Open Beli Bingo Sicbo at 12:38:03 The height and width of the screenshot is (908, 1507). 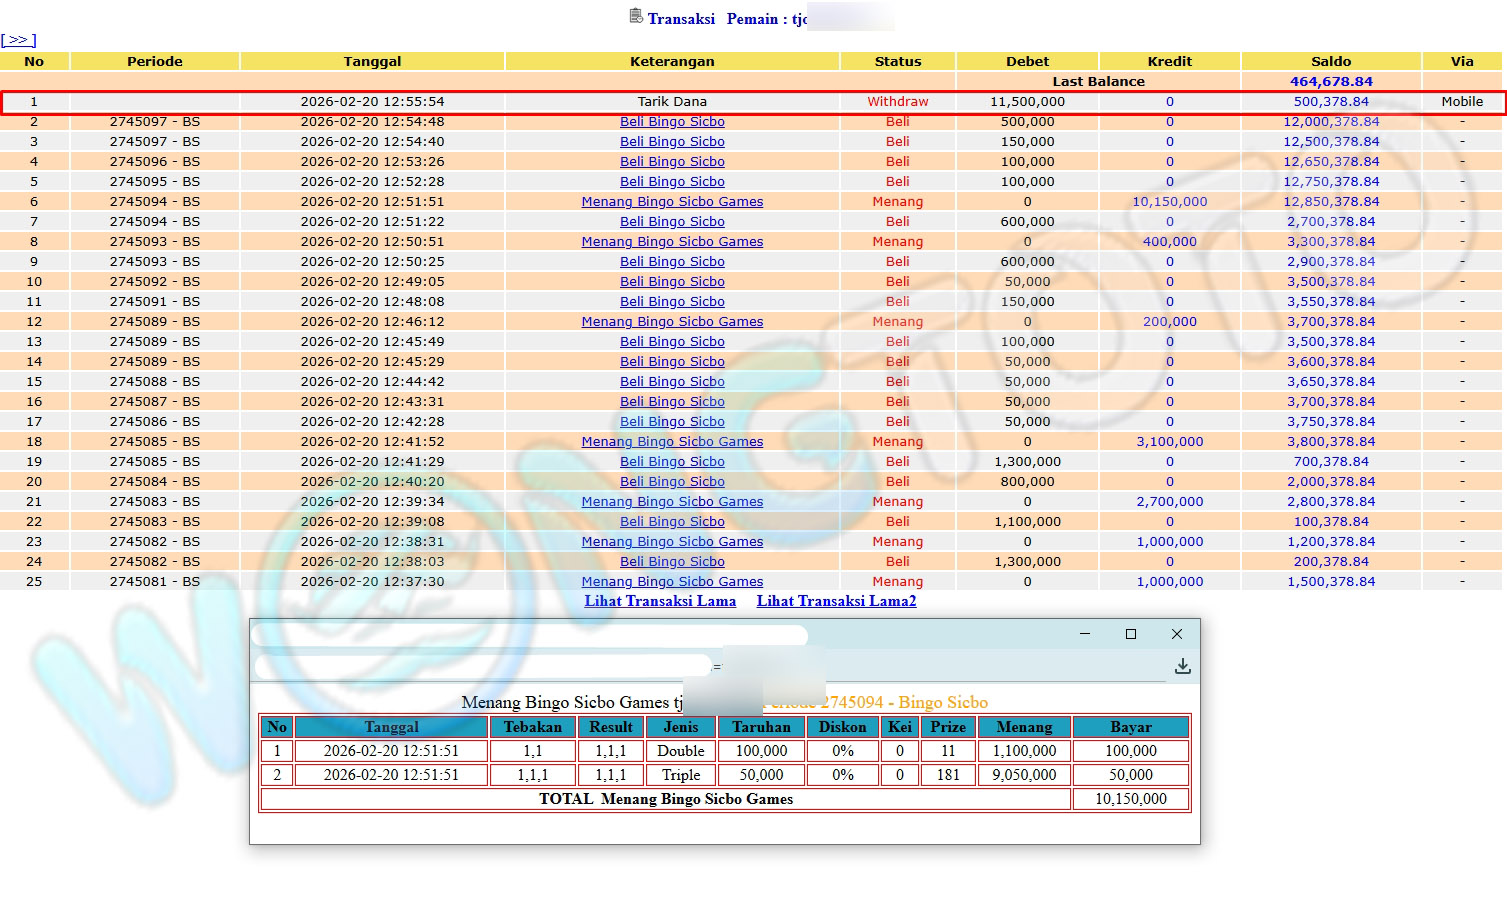(x=672, y=562)
